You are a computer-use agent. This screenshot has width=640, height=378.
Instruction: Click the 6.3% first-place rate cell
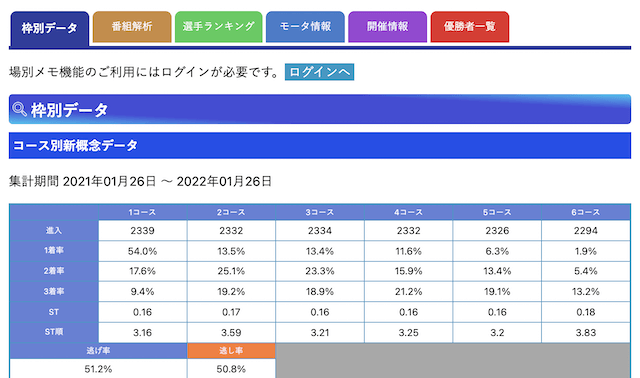(497, 251)
